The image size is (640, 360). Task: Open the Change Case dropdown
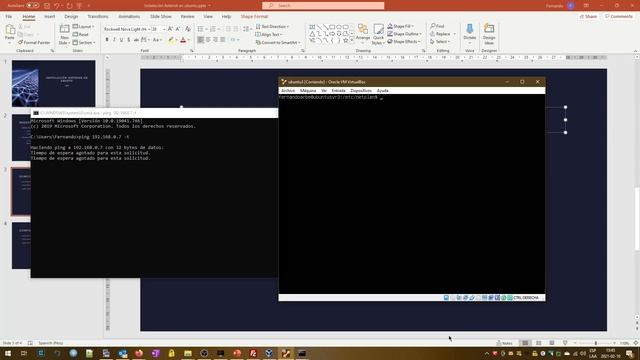(158, 40)
